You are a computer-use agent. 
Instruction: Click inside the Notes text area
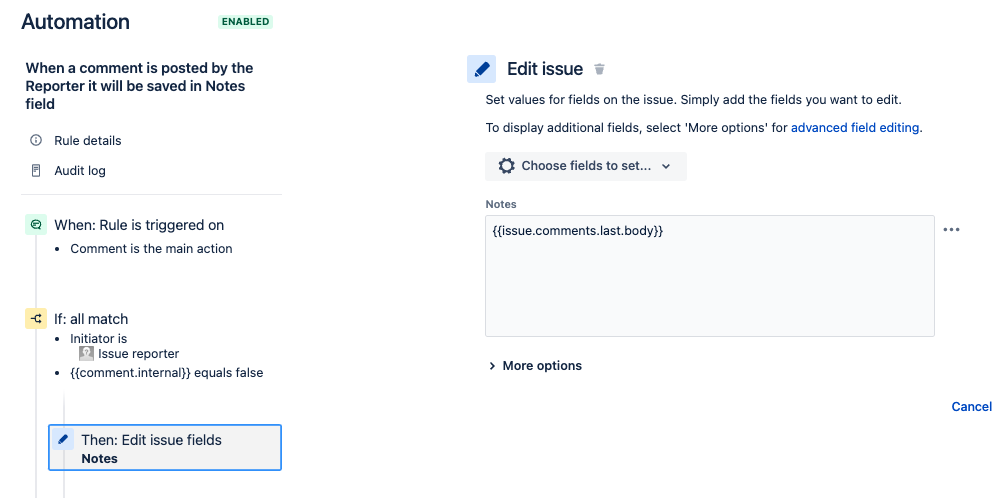coord(710,276)
